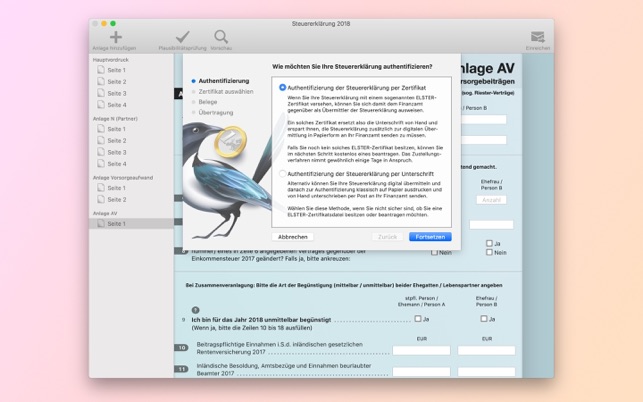Click the green maximize window button
The width and height of the screenshot is (643, 402).
click(x=113, y=23)
